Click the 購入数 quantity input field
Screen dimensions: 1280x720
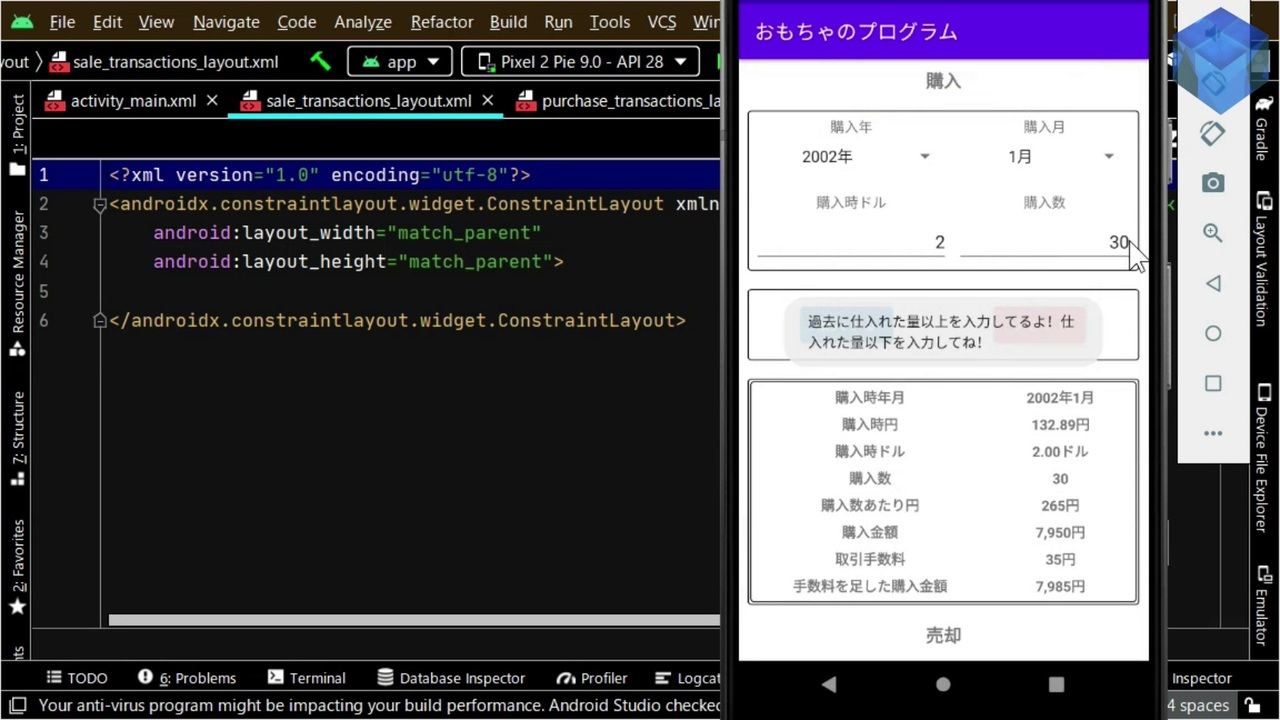pos(1045,242)
